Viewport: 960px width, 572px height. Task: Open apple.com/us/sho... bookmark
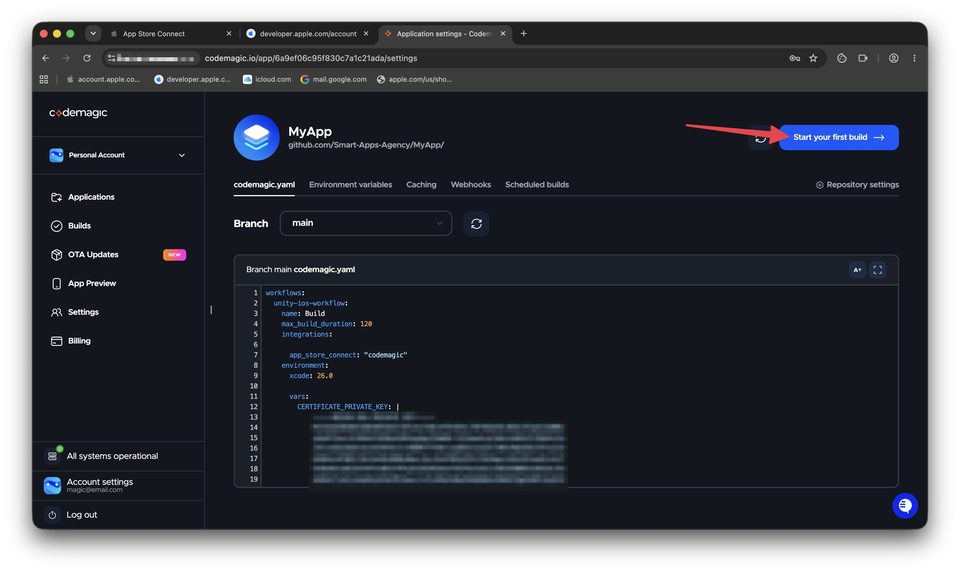coord(414,80)
